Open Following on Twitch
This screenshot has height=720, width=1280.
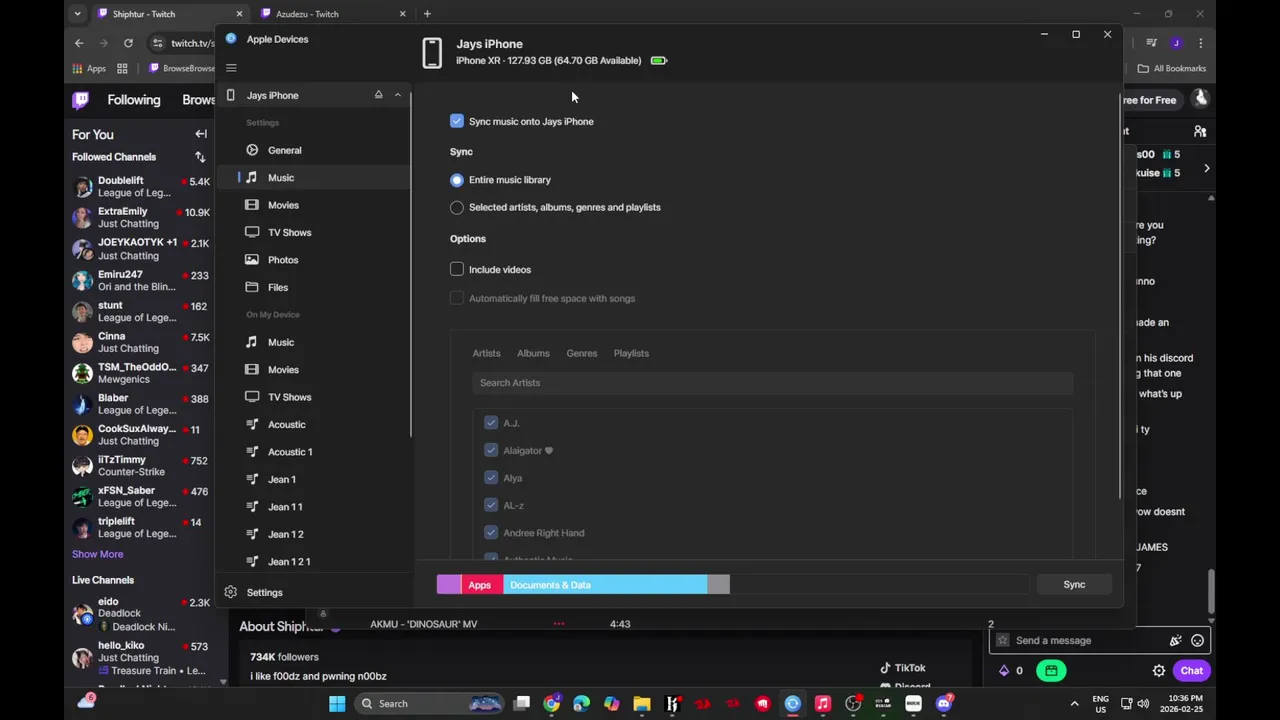click(x=134, y=100)
